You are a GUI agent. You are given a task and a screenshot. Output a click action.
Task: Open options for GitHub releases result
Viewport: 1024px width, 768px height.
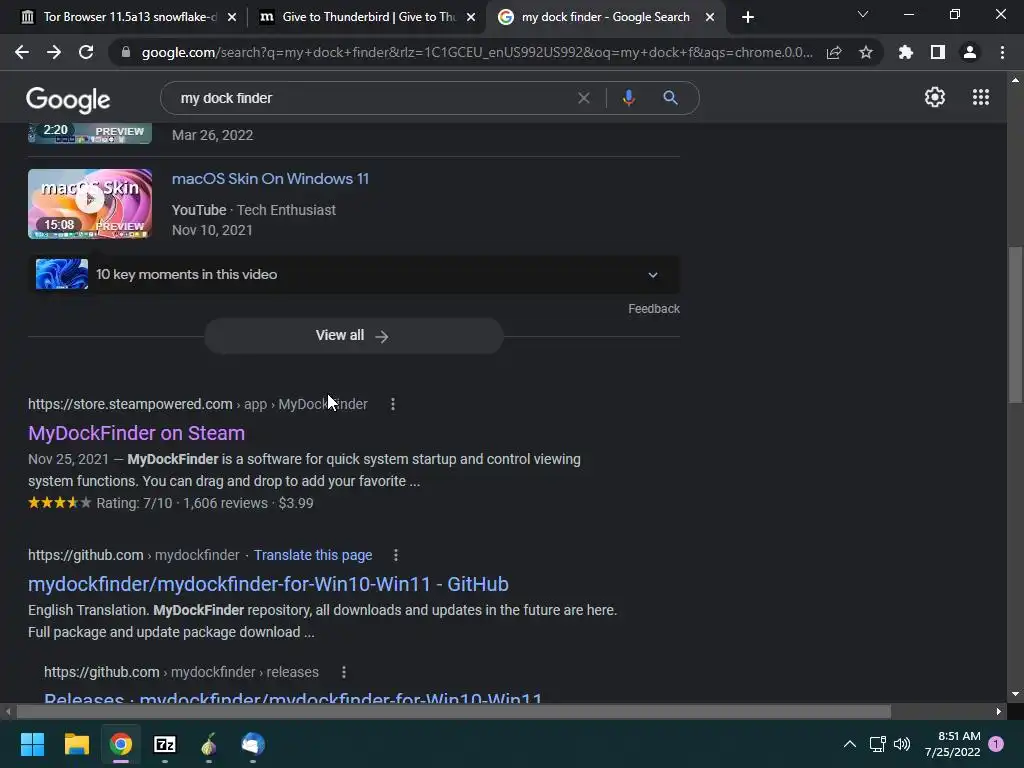[344, 672]
